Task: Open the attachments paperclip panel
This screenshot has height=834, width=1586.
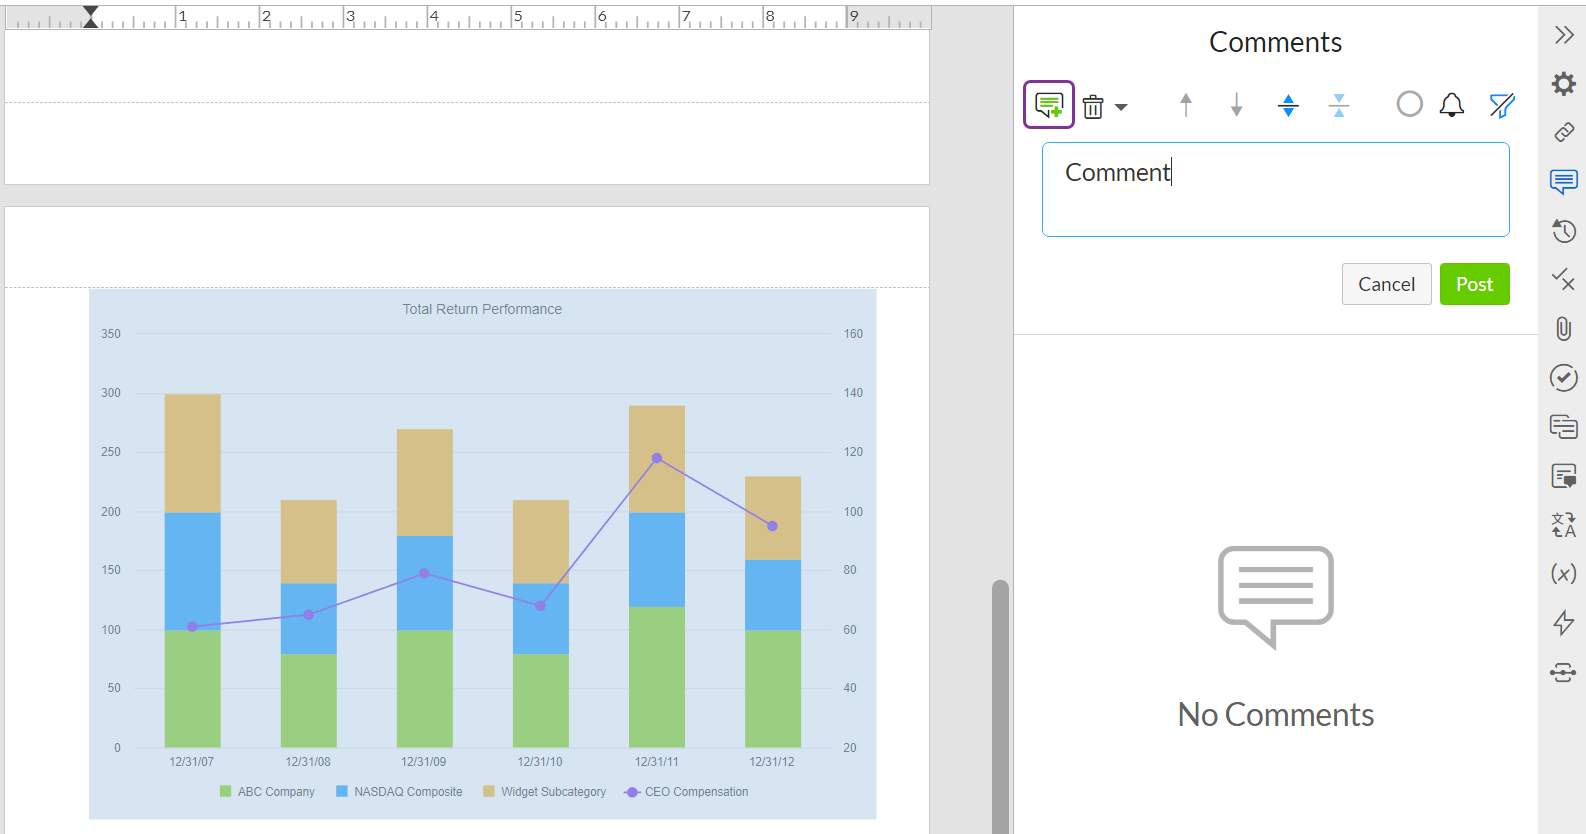Action: (1564, 328)
